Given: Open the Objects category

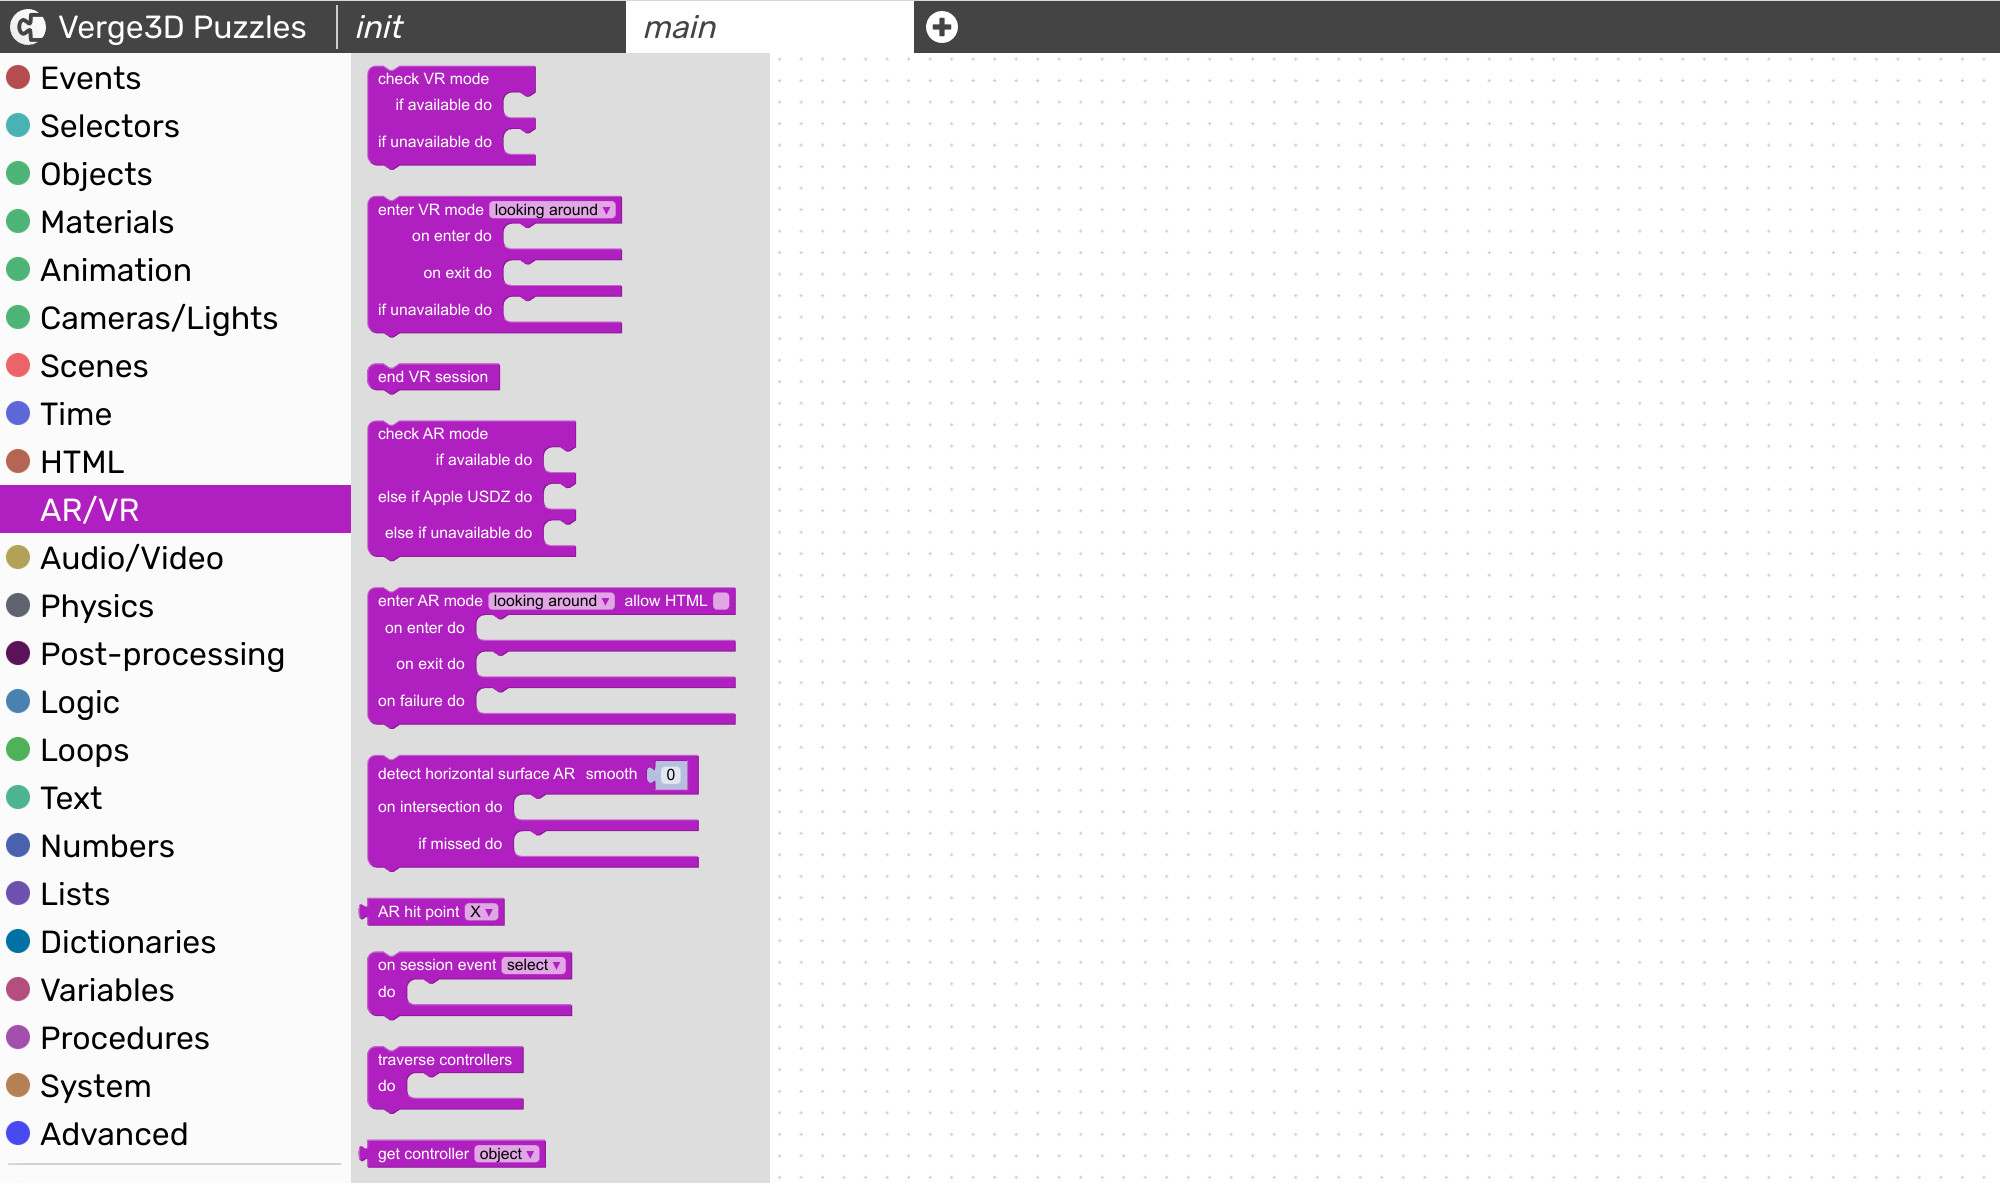Looking at the screenshot, I should pos(175,174).
